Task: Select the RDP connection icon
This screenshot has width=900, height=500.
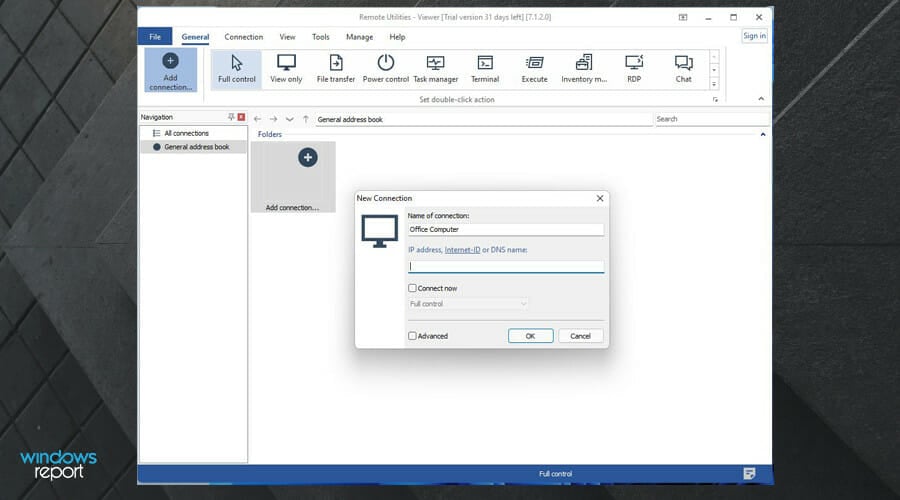Action: [x=634, y=69]
